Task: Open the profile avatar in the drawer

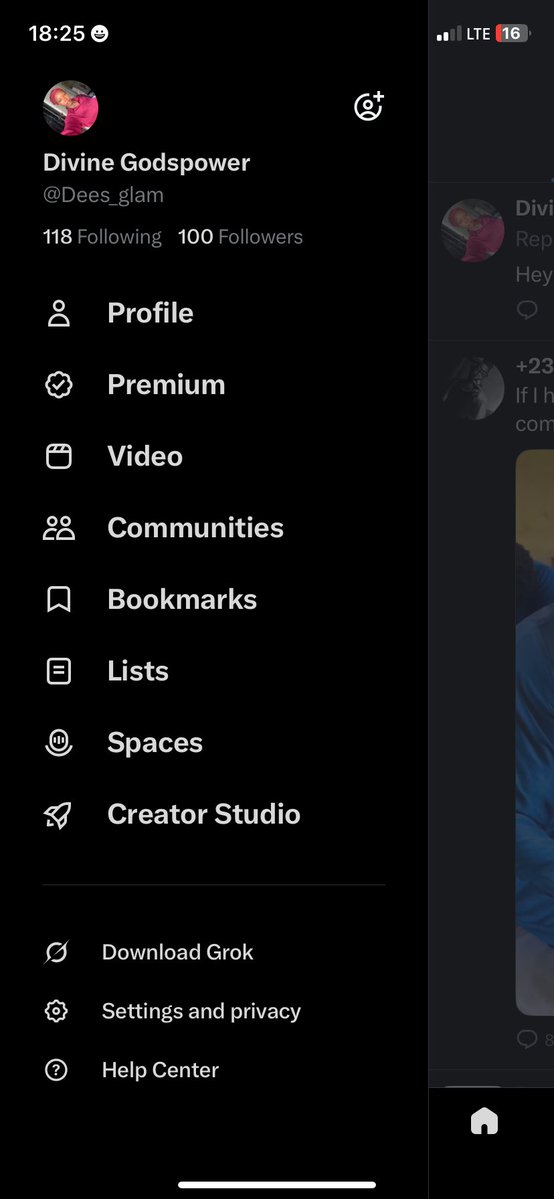Action: point(70,108)
